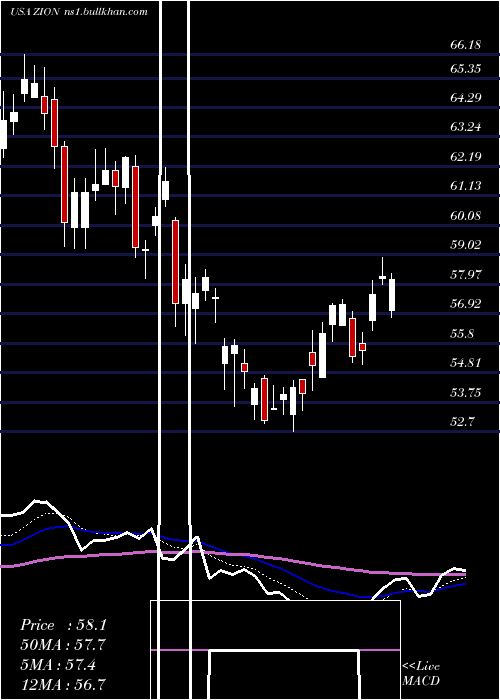
Task: Click the 54.81 price axis label
Action: (x=466, y=362)
